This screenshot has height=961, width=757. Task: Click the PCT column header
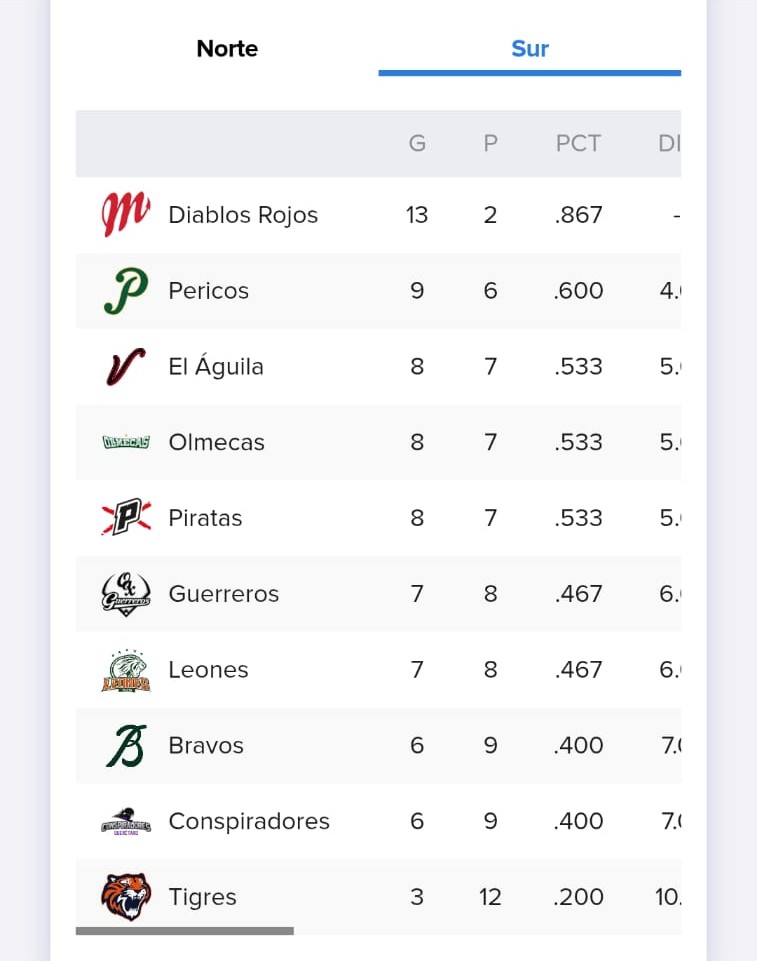coord(578,144)
